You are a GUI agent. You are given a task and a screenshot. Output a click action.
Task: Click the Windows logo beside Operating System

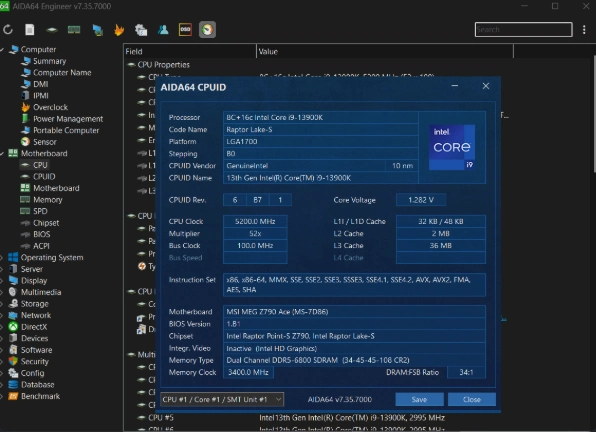[x=13, y=257]
